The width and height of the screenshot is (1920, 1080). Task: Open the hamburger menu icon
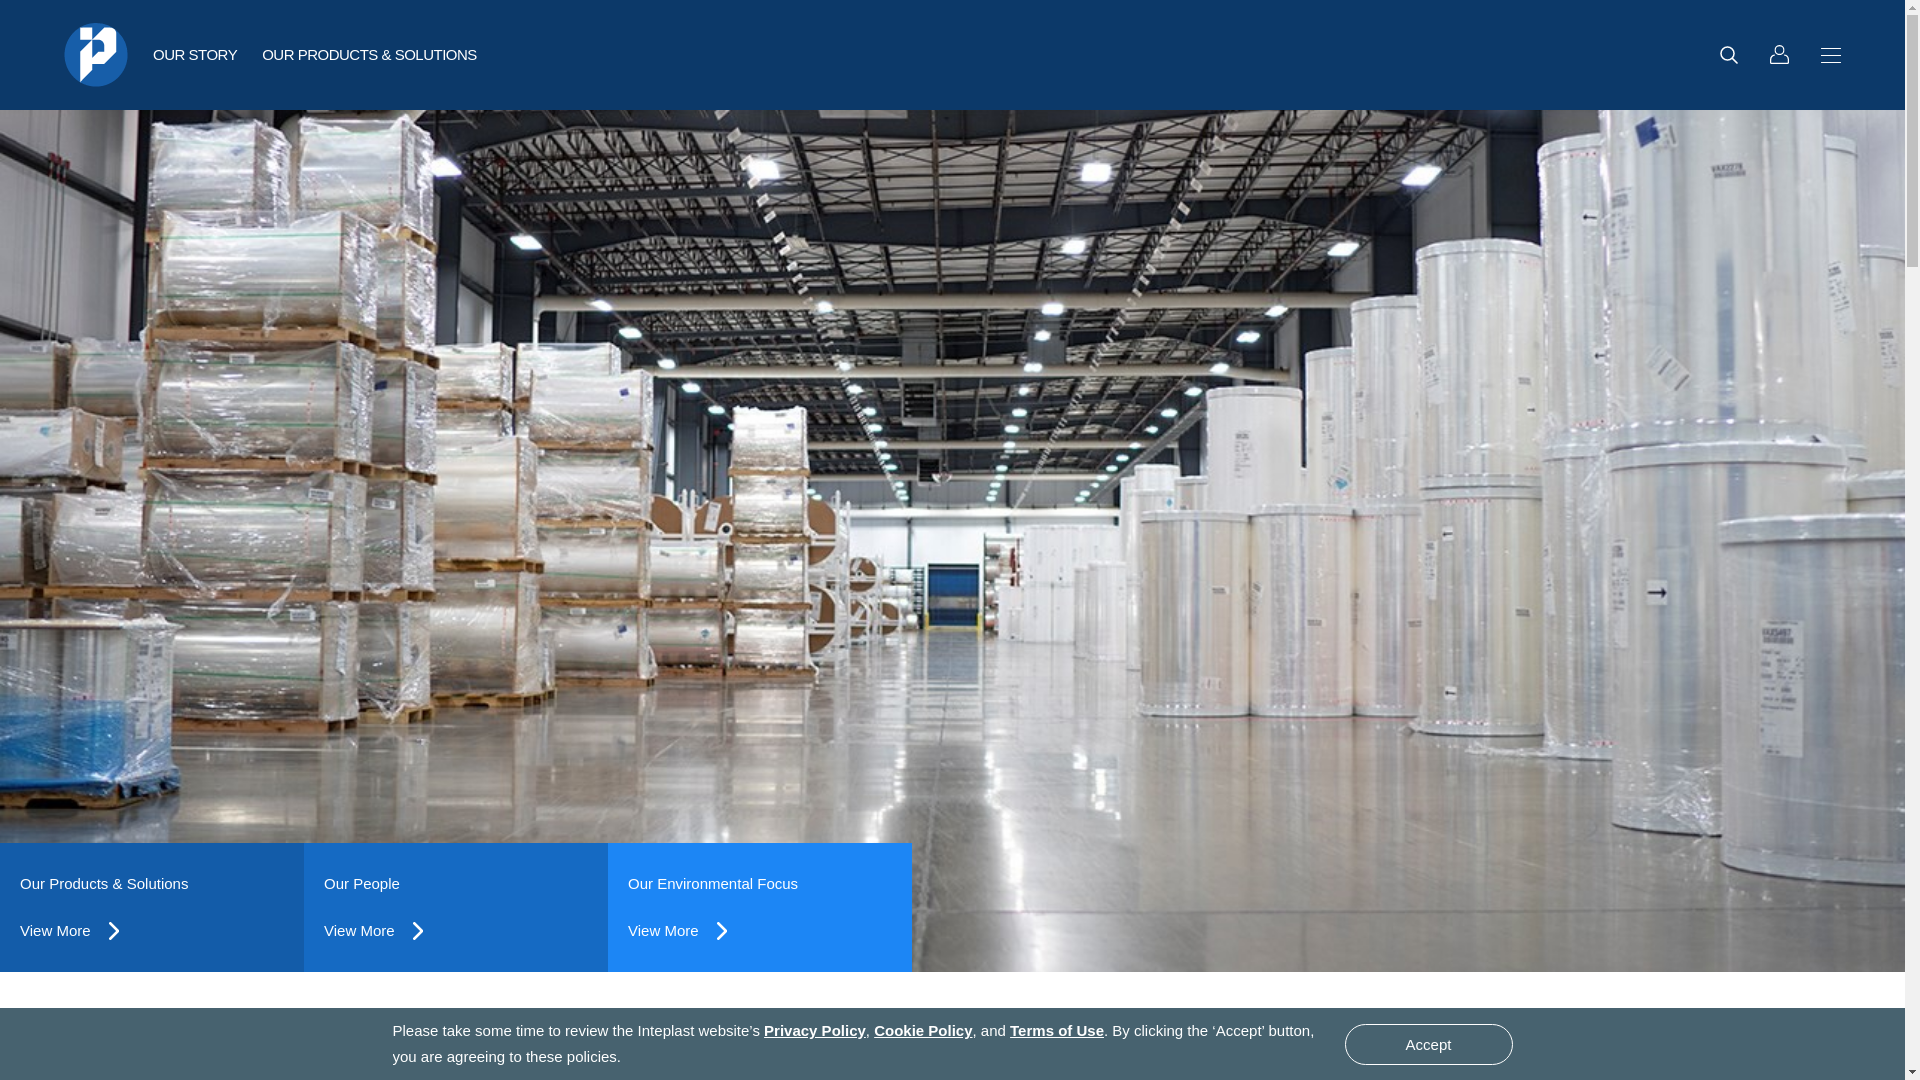coord(1830,55)
